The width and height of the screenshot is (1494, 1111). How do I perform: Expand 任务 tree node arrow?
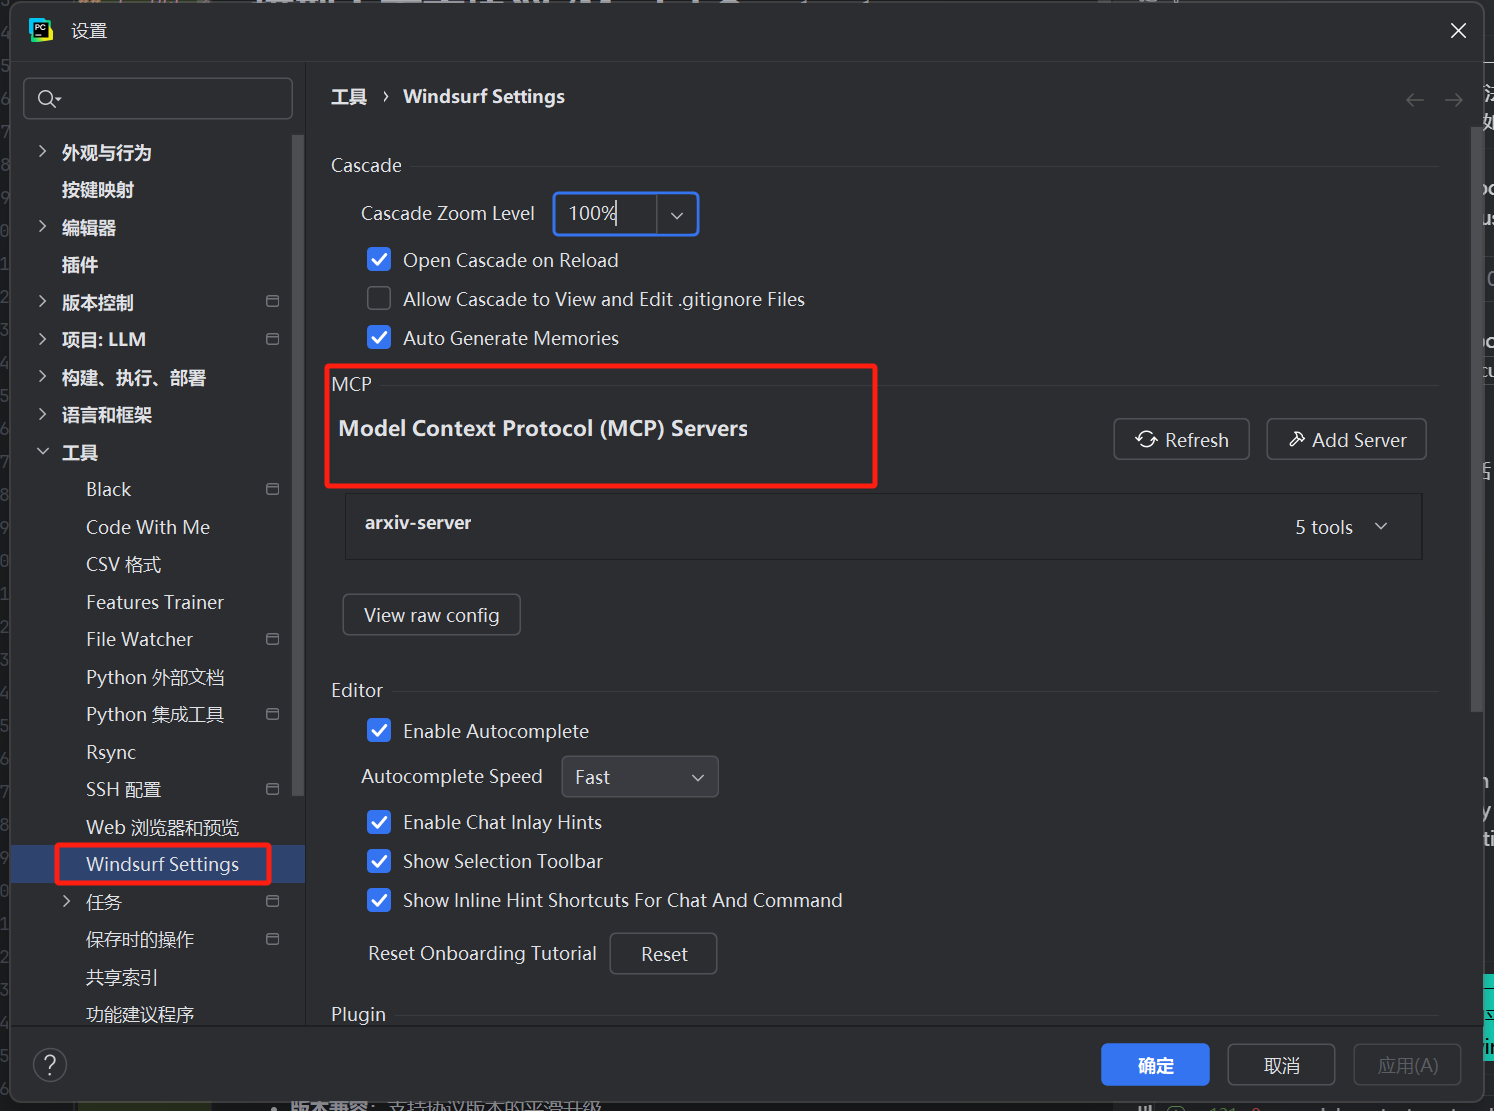pyautogui.click(x=67, y=902)
